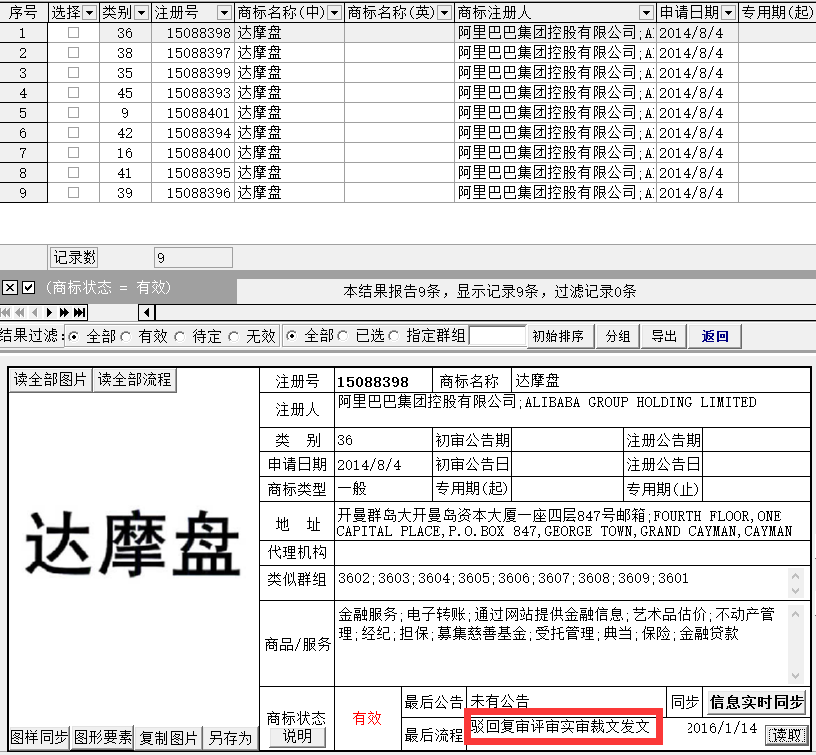Click the 商品/服务 box scroll up arrow
The height and width of the screenshot is (755, 816).
795,614
